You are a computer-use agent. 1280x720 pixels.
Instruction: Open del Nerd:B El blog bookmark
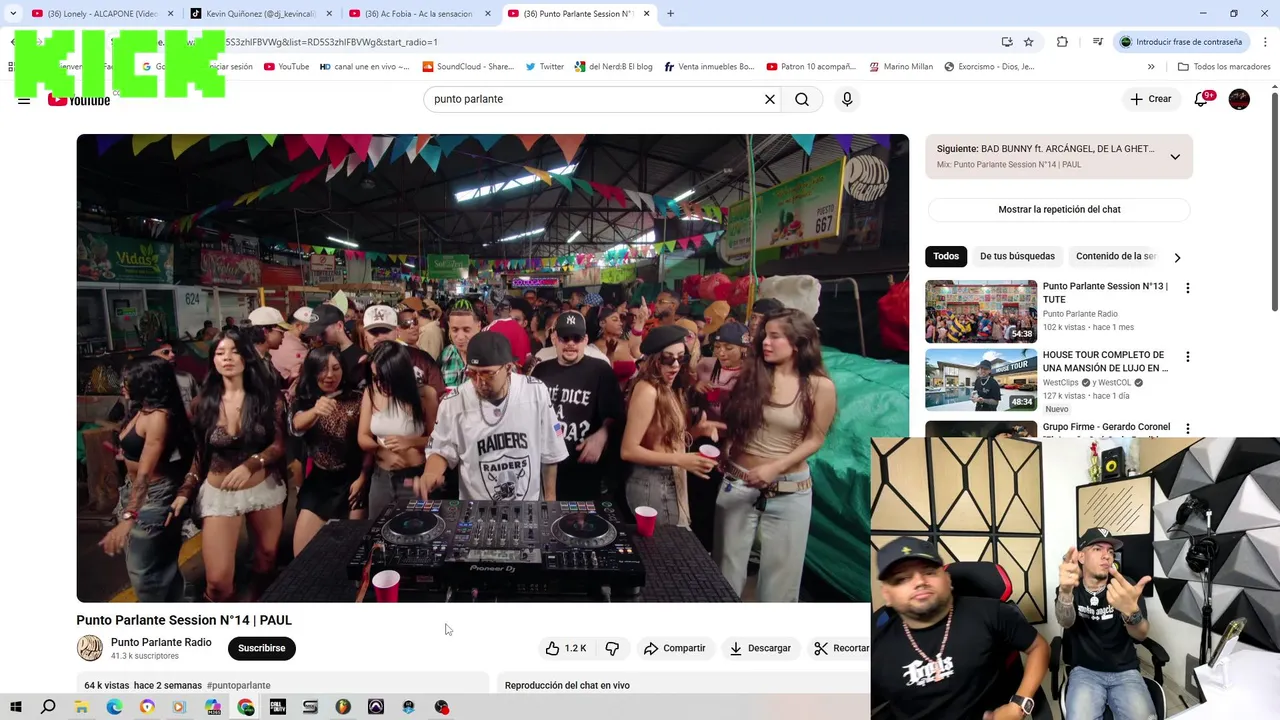tap(613, 67)
